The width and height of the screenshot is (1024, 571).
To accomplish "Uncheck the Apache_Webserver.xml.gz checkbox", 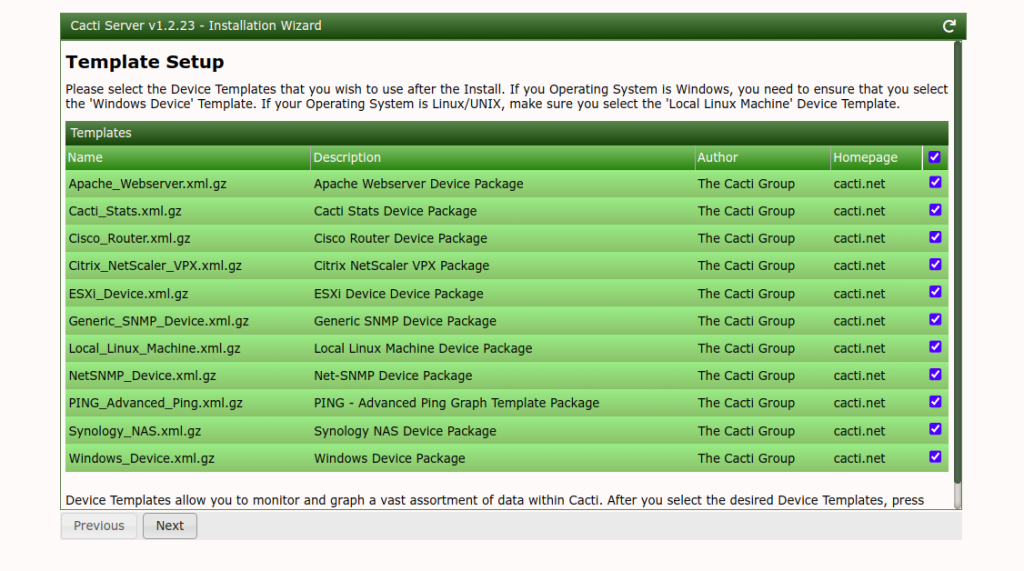I will point(935,182).
